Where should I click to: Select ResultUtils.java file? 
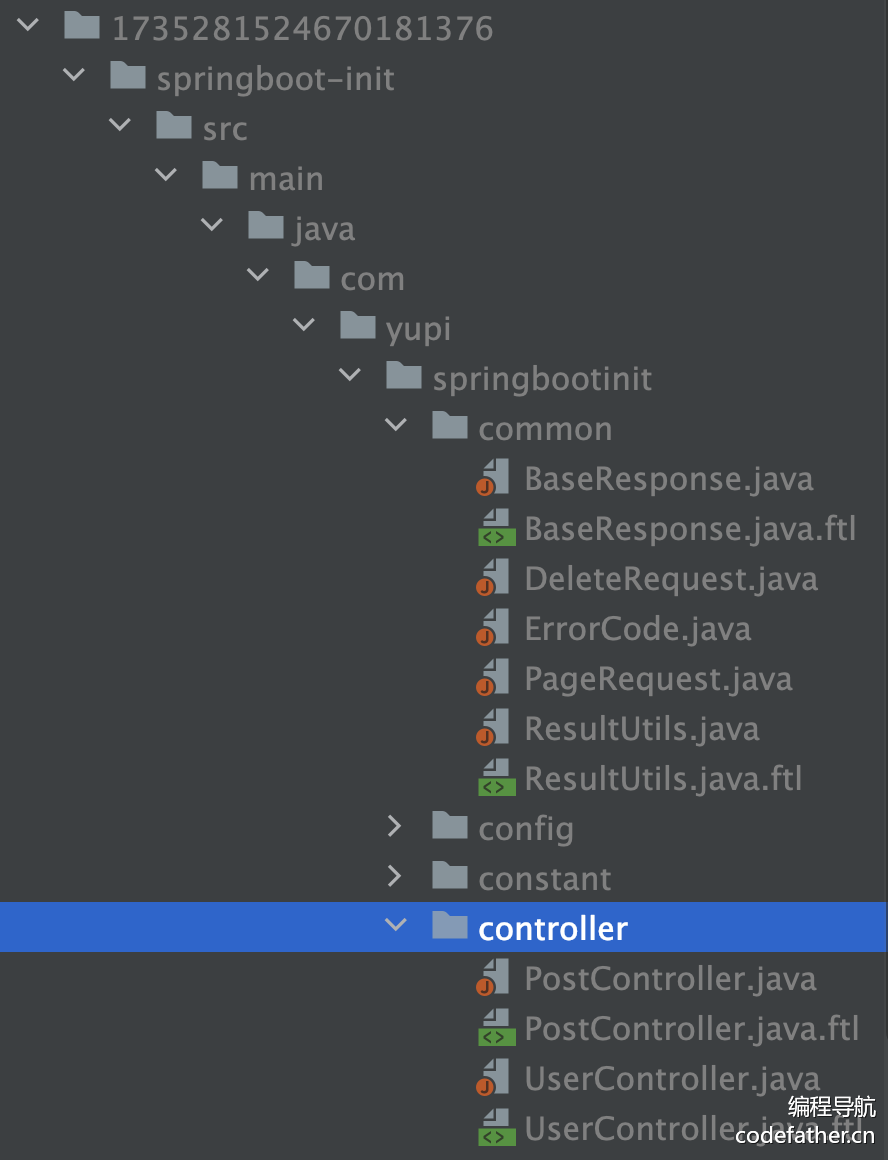641,729
